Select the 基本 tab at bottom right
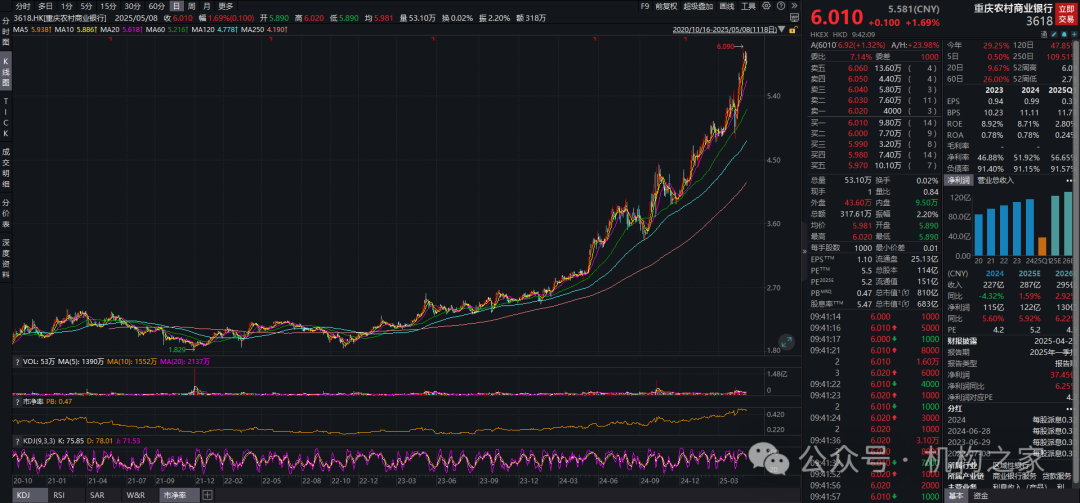This screenshot has height=503, width=1080. click(956, 495)
